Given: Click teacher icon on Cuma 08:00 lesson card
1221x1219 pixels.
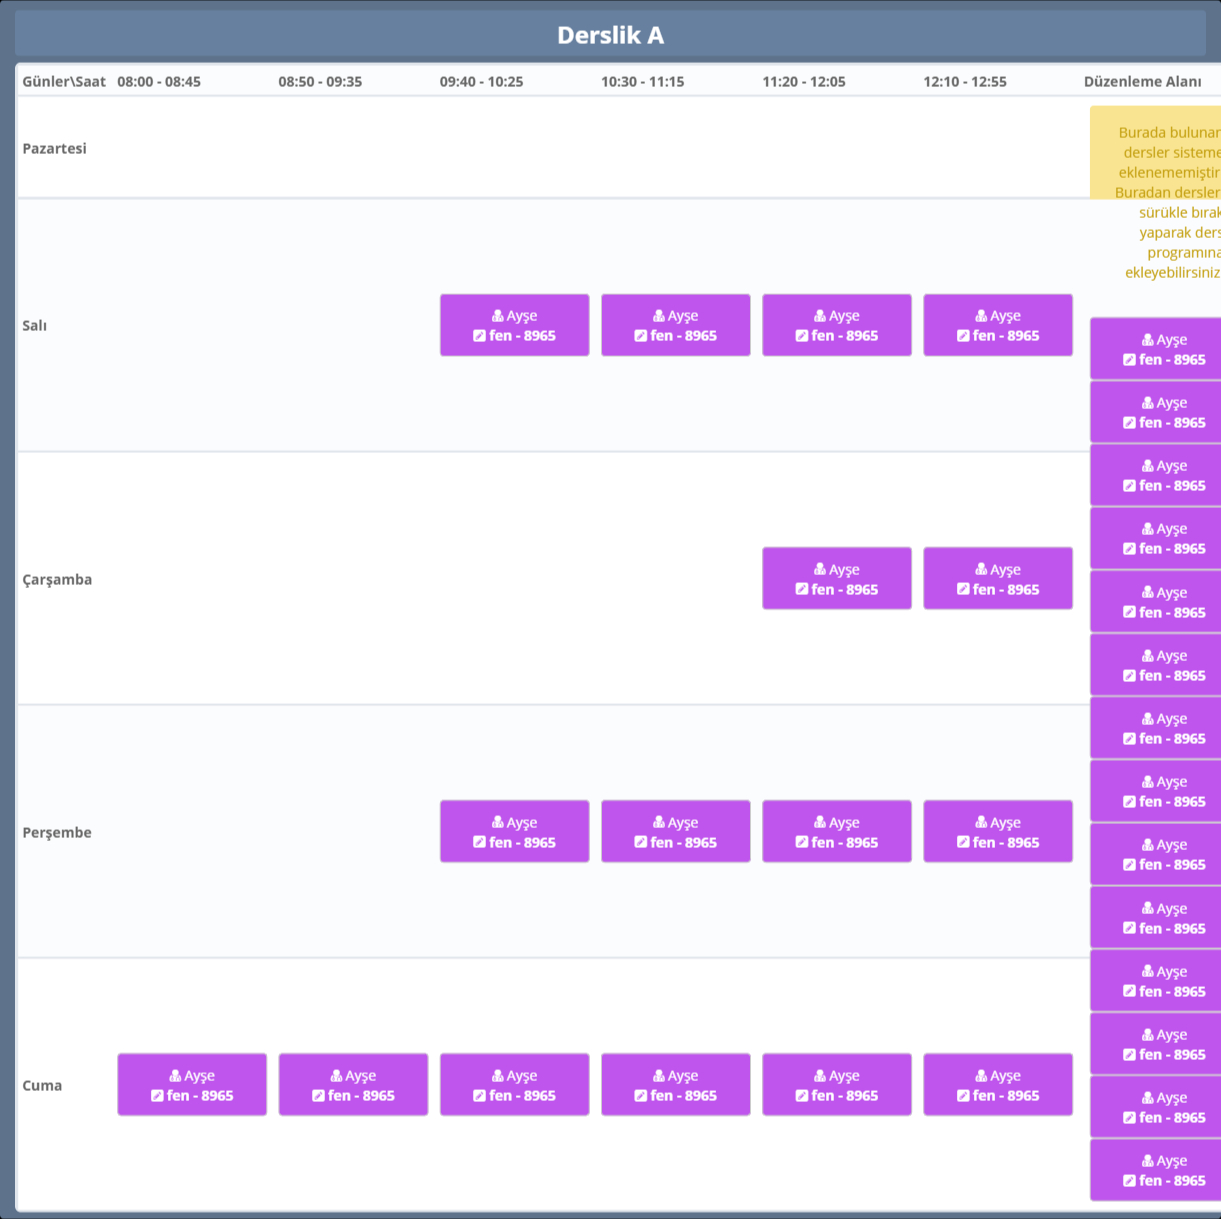Looking at the screenshot, I should 175,1076.
